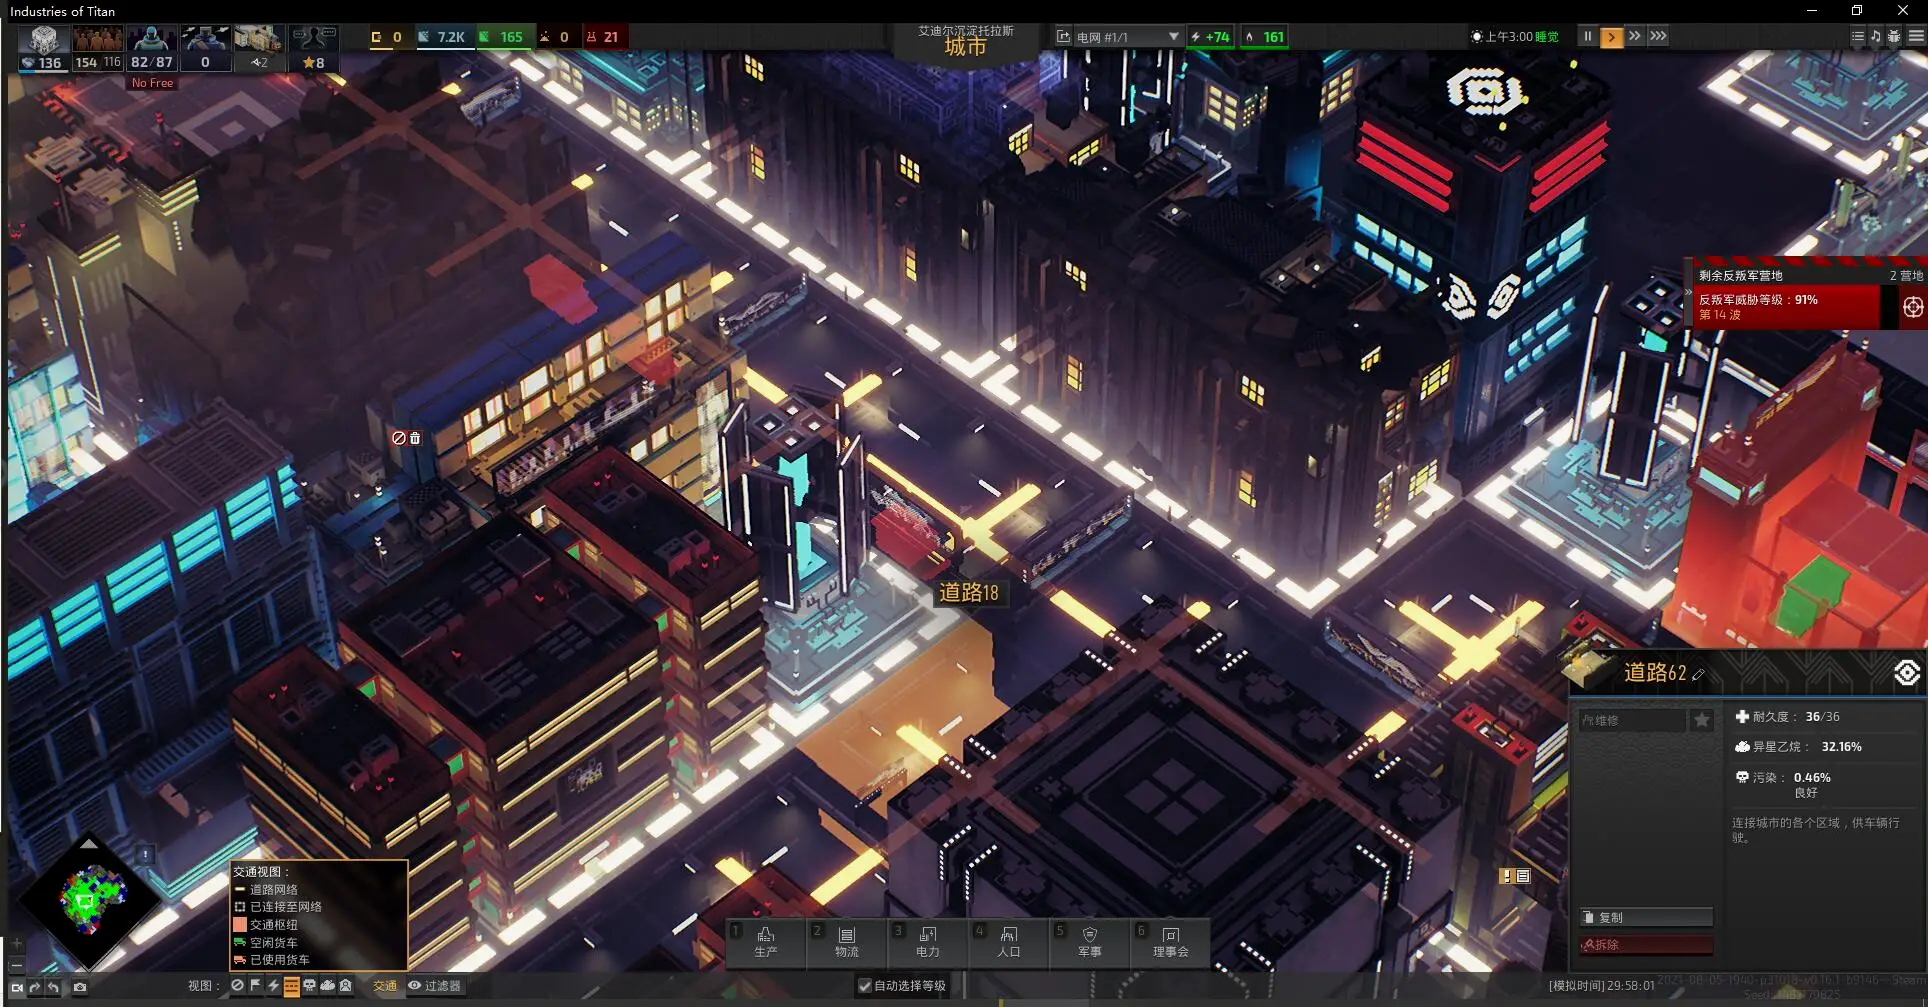Screen dimensions: 1928x1007
Task: Toggle the lightning power view overlay
Action: [x=273, y=986]
